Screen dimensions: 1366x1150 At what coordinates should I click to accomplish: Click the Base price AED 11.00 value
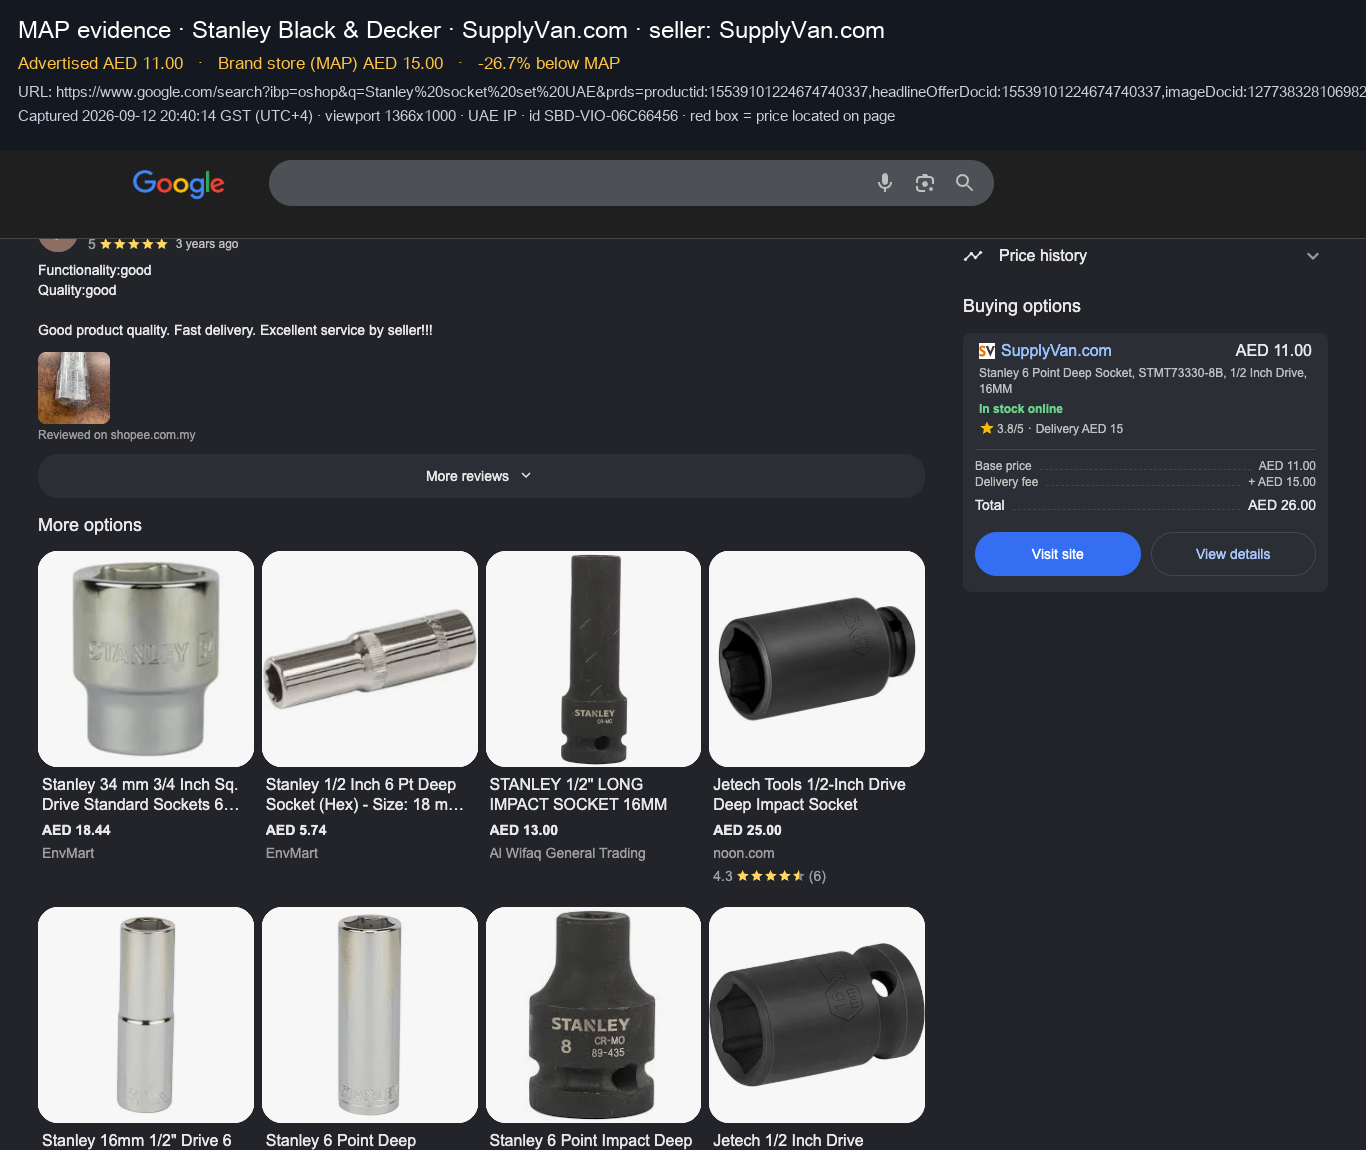coord(1287,466)
